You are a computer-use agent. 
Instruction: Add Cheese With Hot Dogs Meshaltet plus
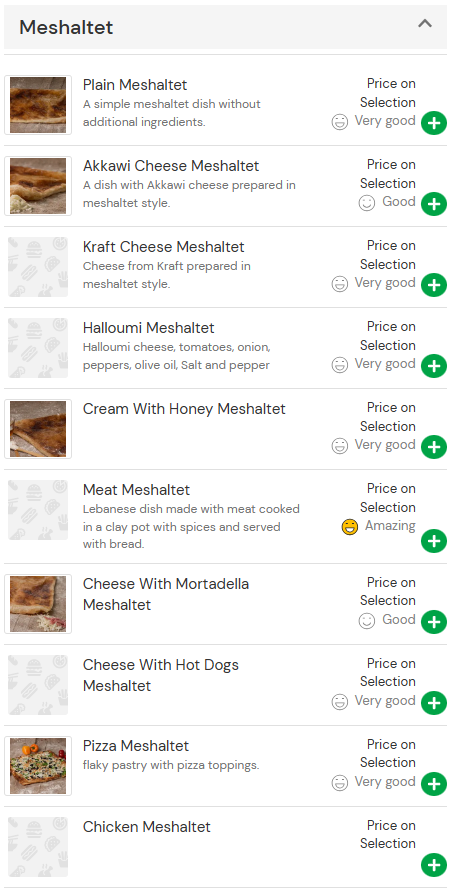point(433,703)
